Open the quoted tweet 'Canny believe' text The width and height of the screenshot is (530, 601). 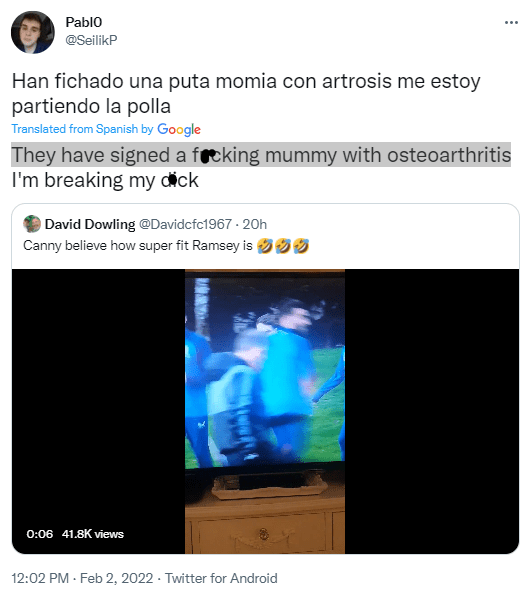click(x=138, y=245)
